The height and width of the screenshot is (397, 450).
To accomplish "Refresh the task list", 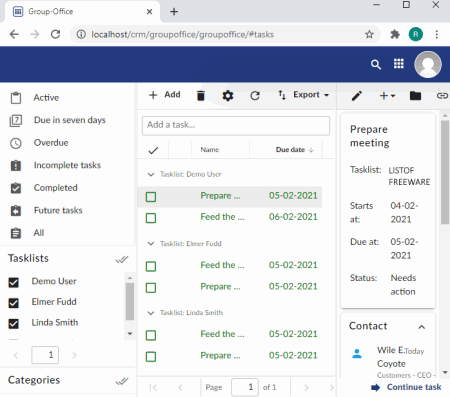I will coord(255,96).
